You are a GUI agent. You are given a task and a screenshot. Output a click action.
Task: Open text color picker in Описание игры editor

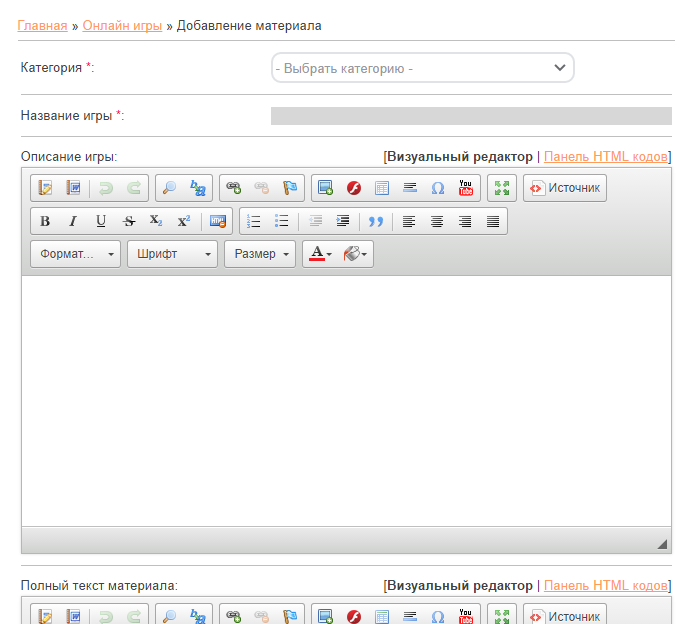coord(320,254)
